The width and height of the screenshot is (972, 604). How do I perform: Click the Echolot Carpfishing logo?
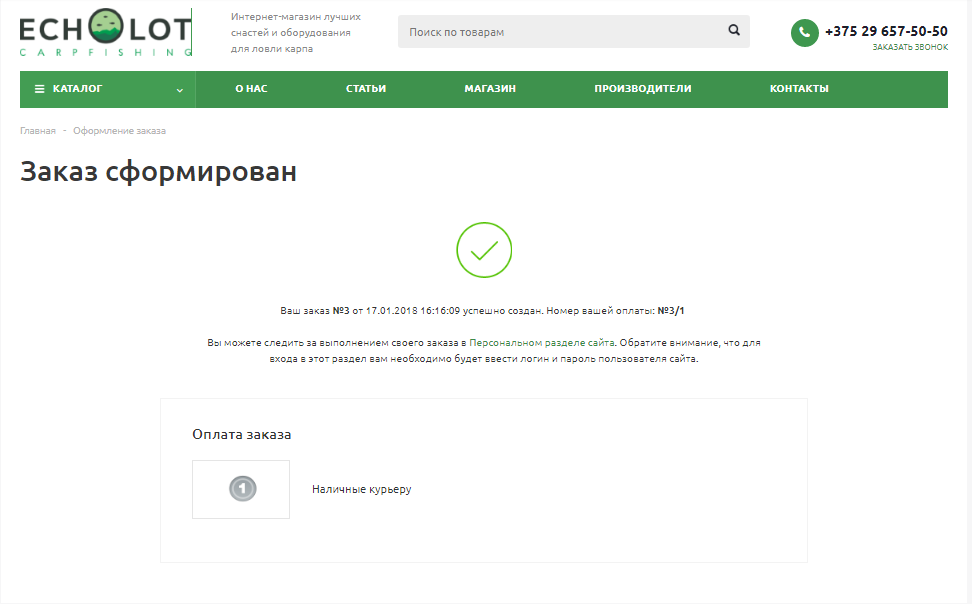[x=105, y=33]
